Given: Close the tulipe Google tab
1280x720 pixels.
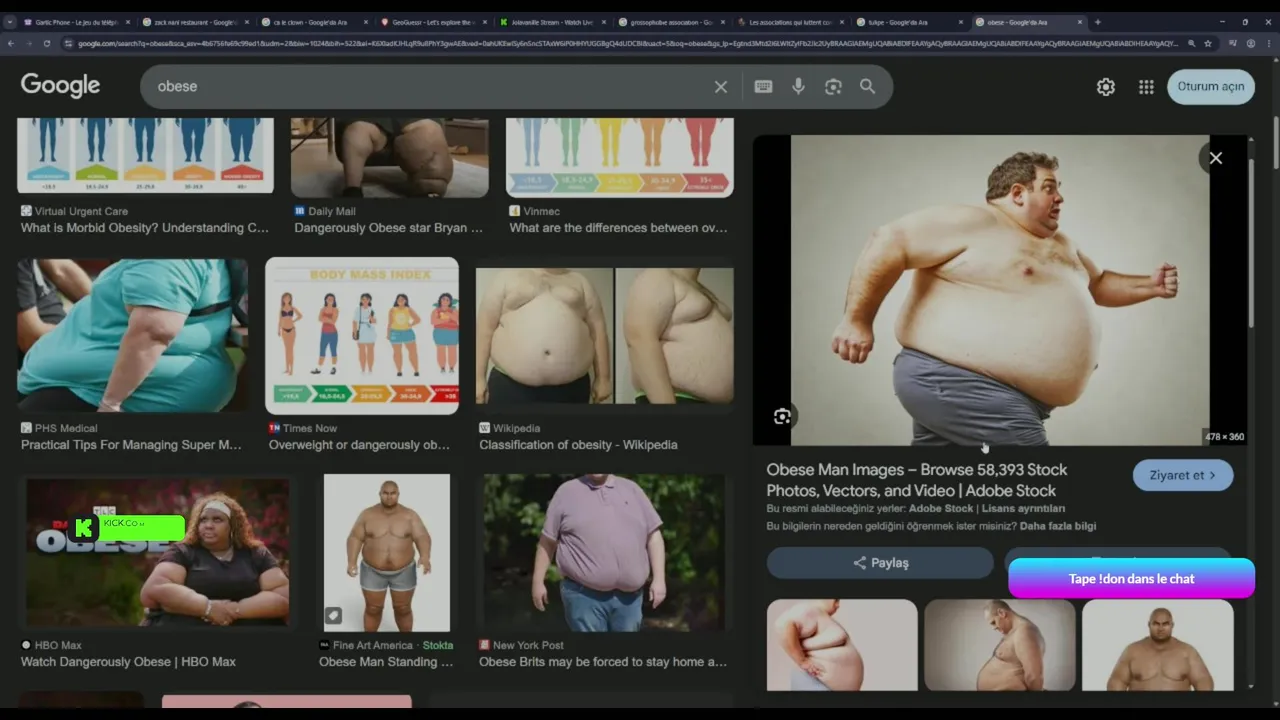Looking at the screenshot, I should point(961,22).
